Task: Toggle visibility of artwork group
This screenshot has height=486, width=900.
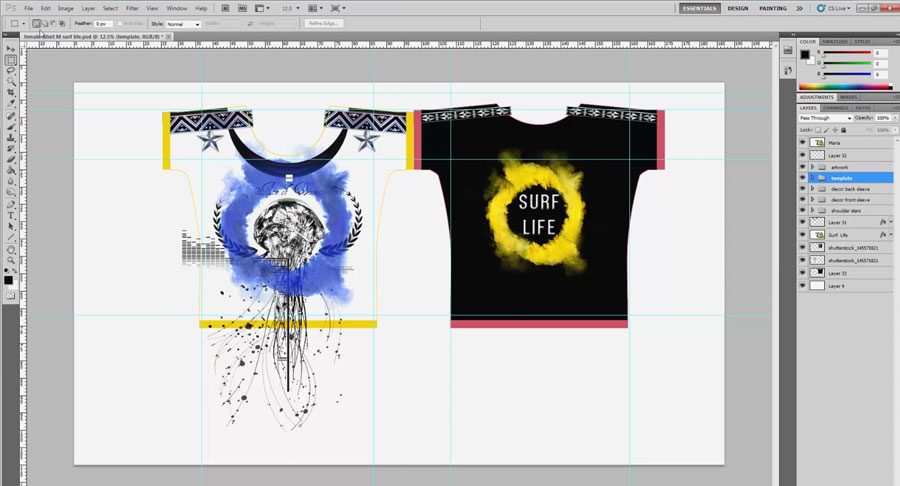Action: click(802, 167)
